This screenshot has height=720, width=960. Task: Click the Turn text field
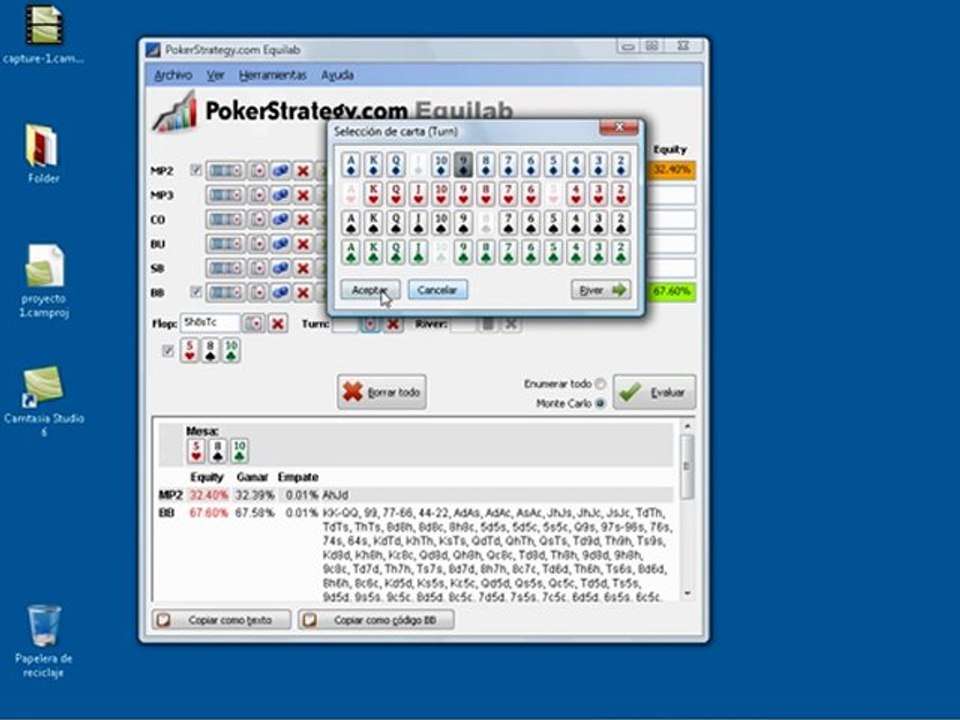click(x=345, y=324)
